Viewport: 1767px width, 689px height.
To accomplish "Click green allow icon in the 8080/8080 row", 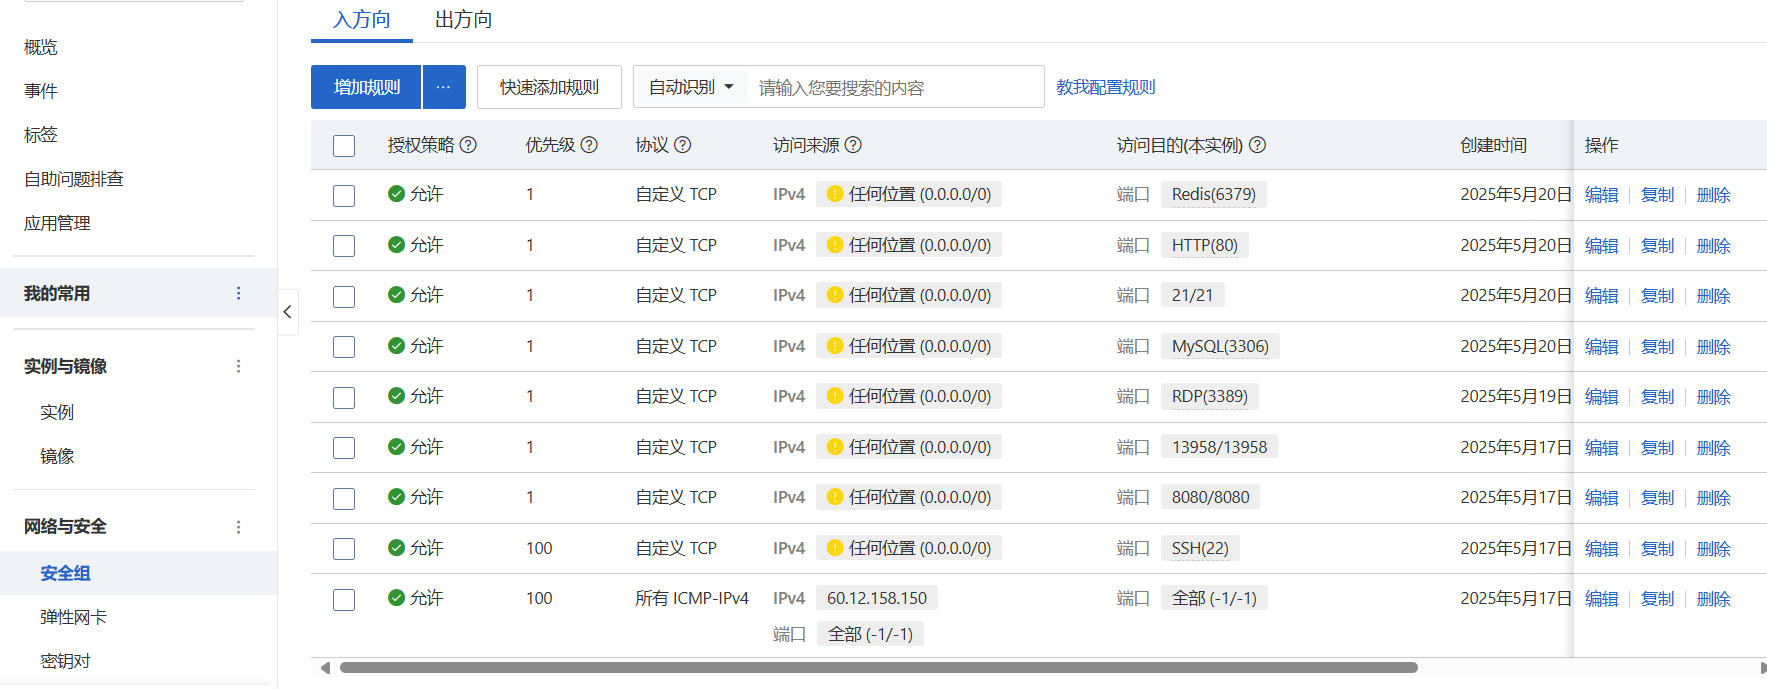I will tap(396, 497).
